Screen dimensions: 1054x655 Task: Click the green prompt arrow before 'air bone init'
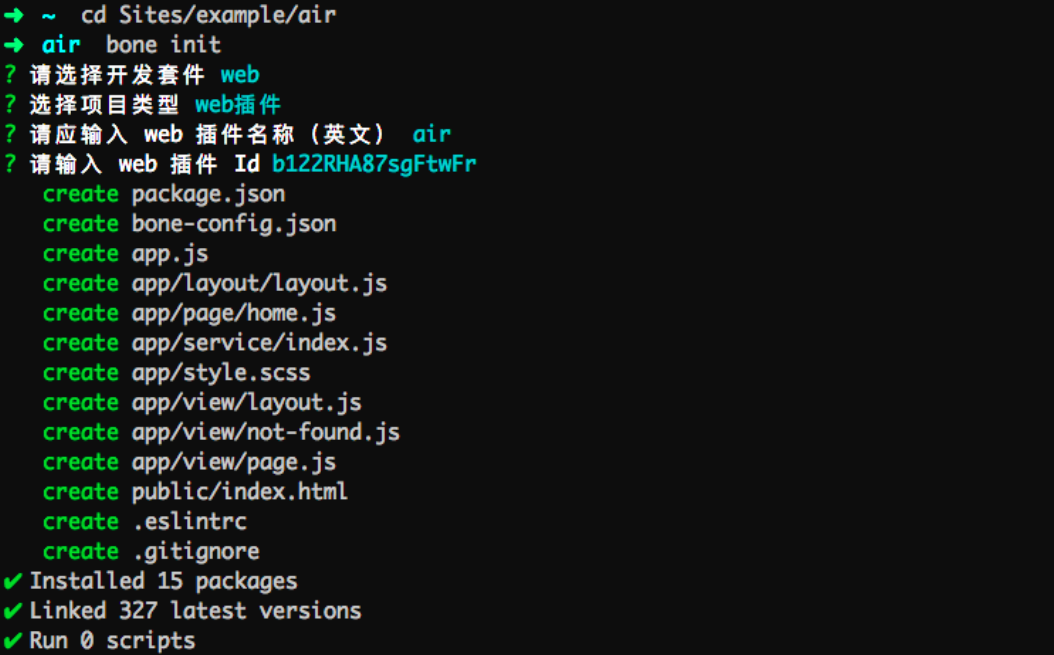point(14,45)
